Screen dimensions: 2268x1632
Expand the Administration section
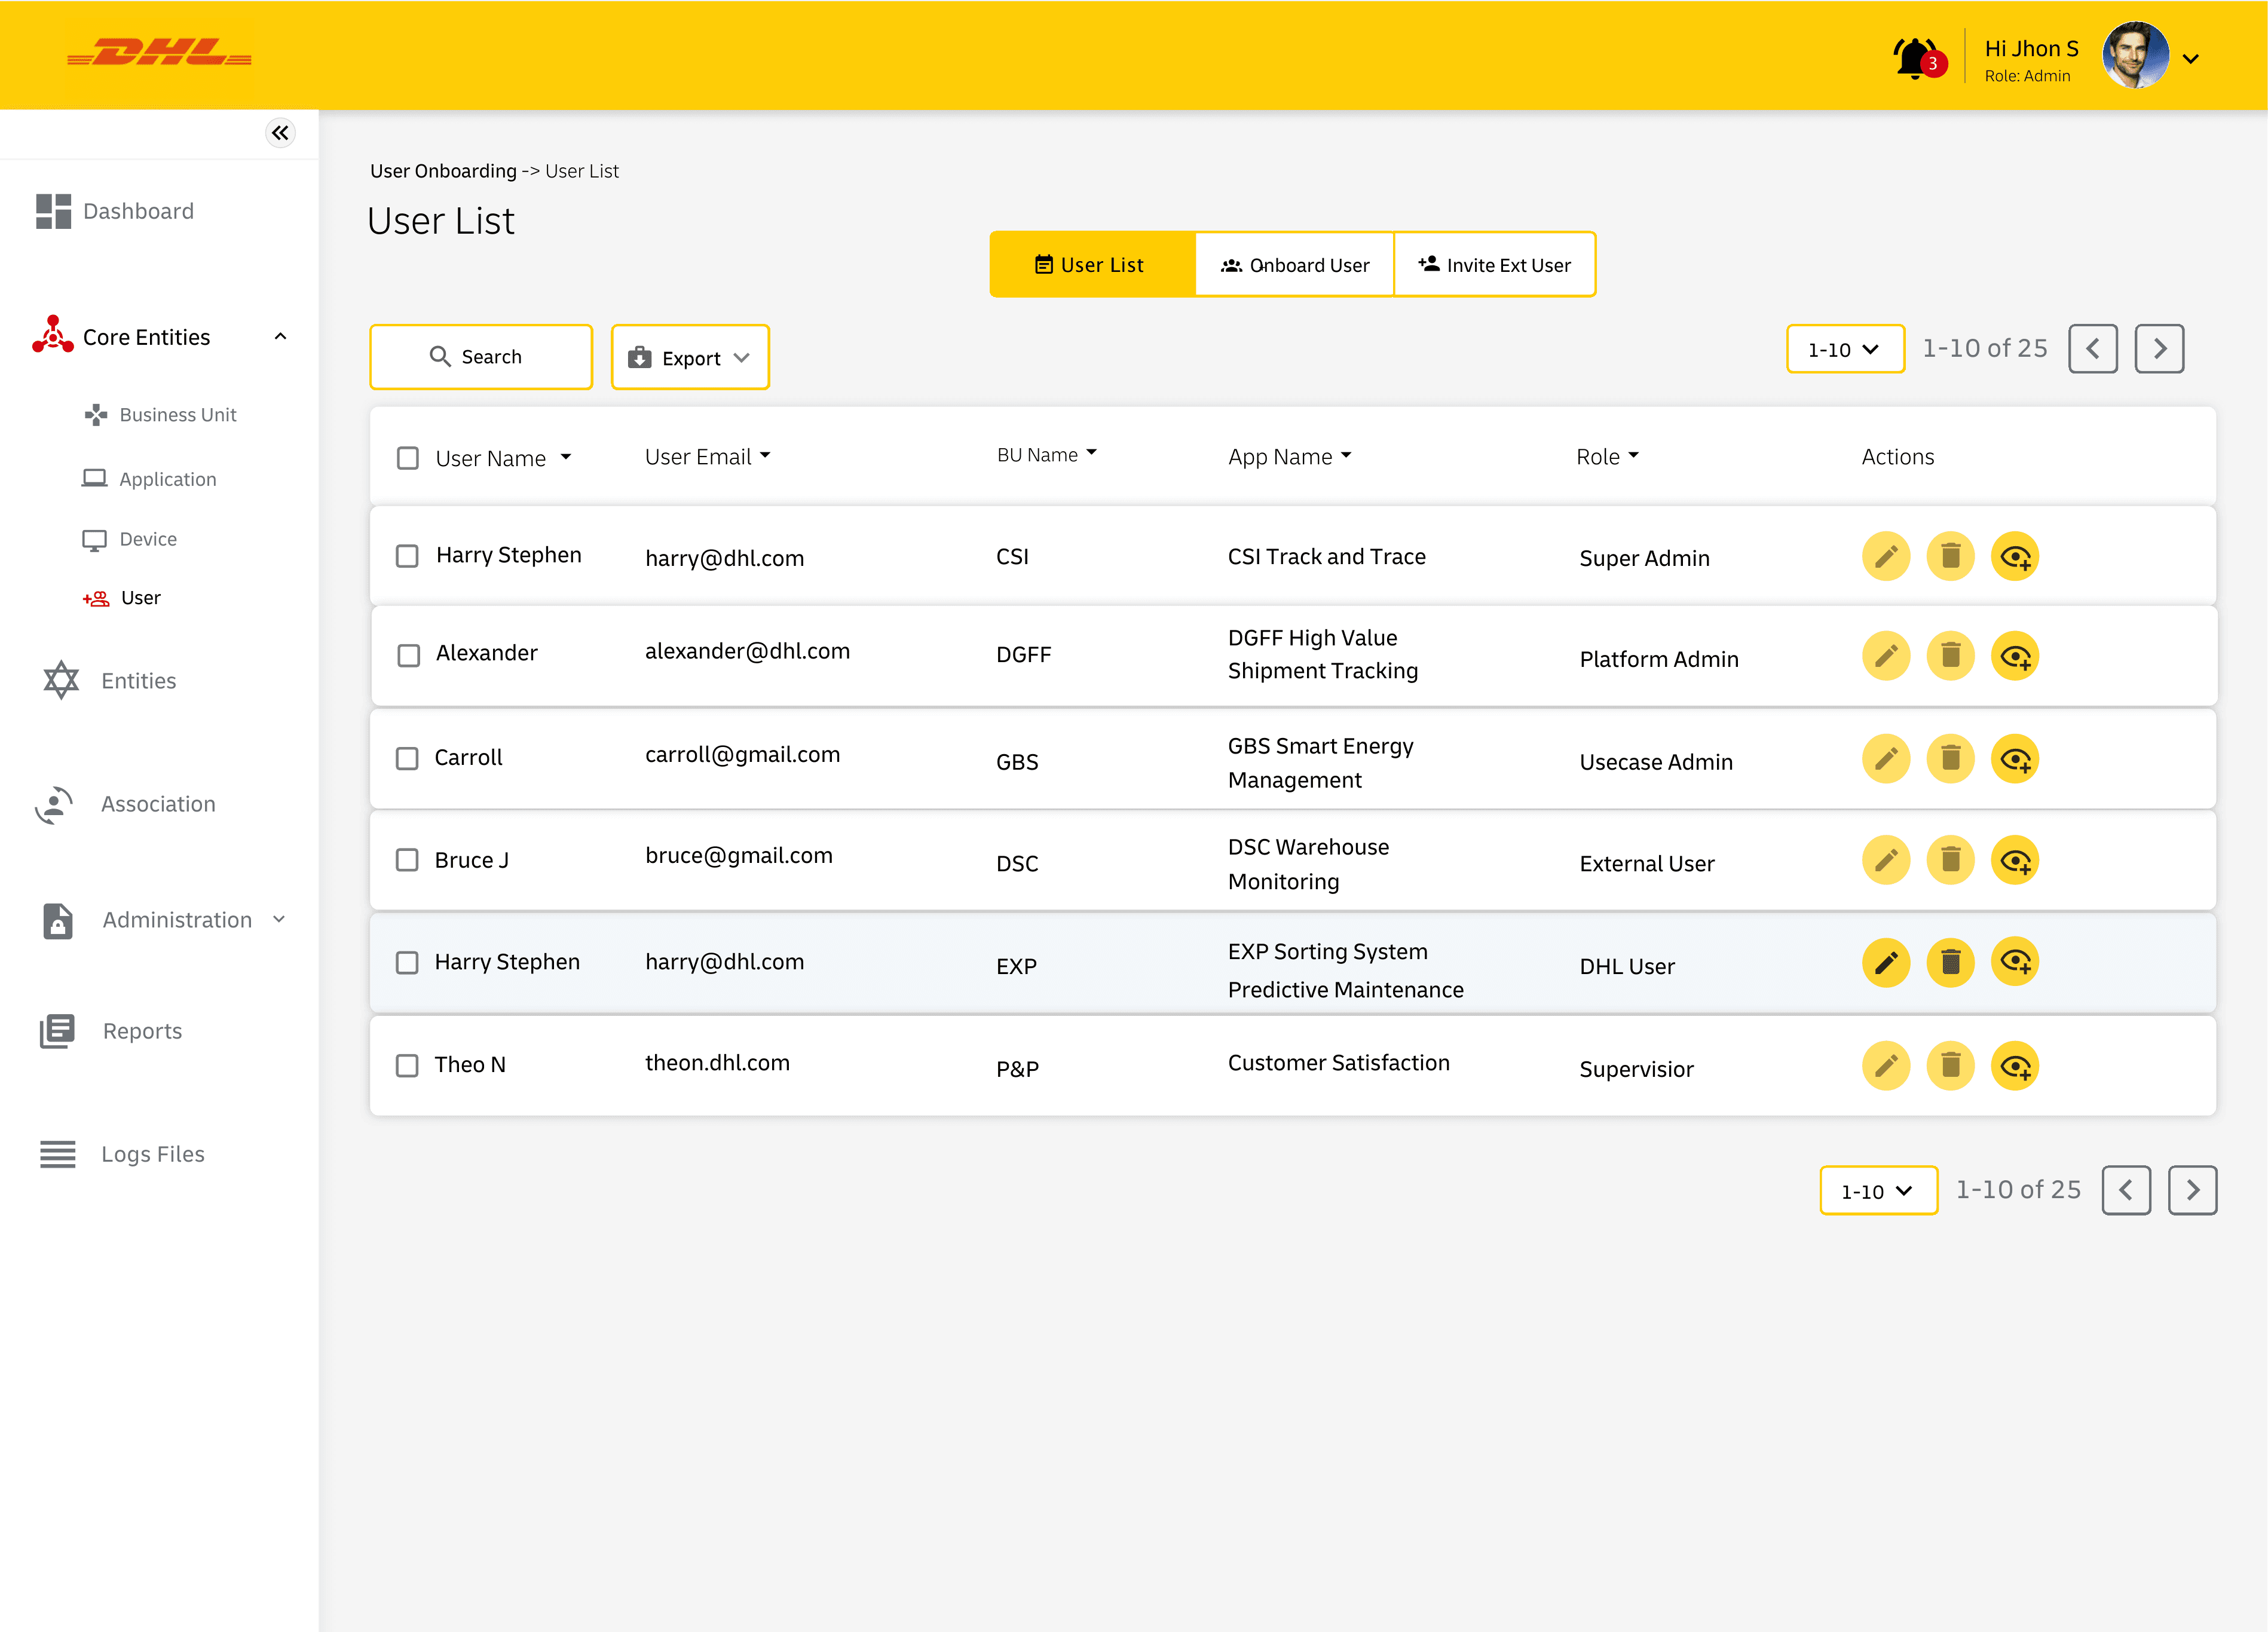tap(279, 919)
